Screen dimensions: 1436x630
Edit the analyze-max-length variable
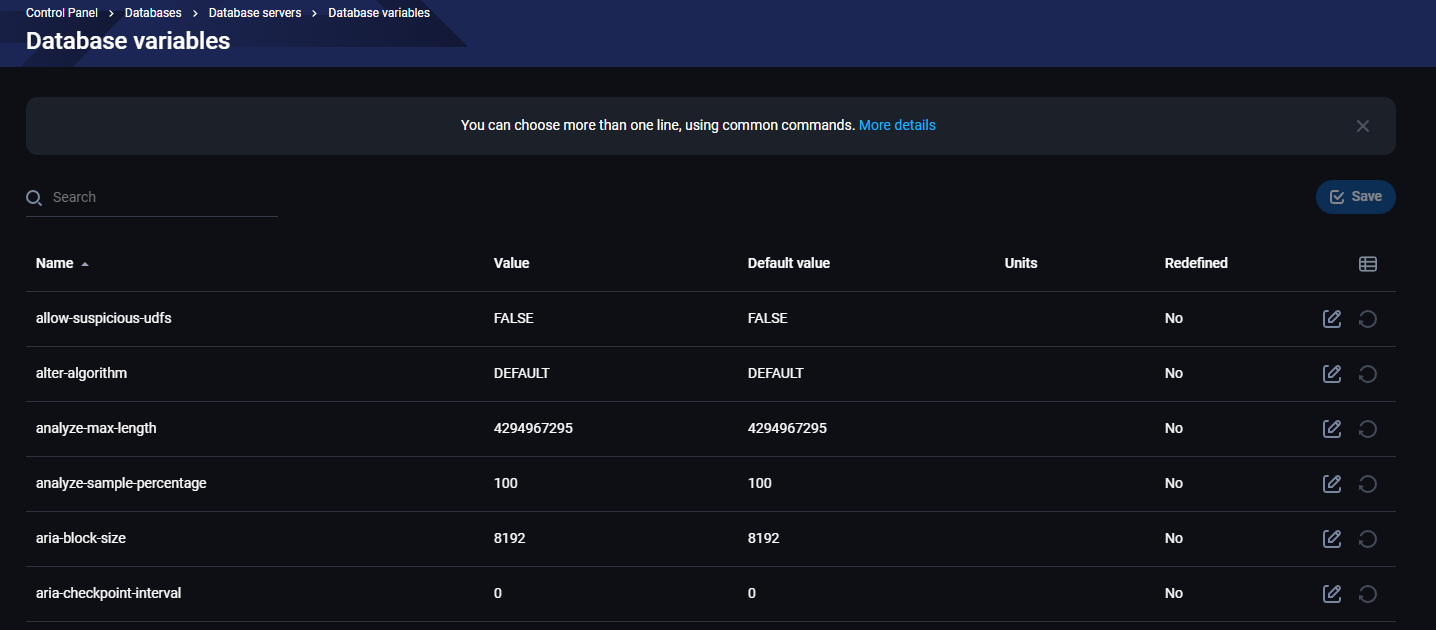point(1331,429)
